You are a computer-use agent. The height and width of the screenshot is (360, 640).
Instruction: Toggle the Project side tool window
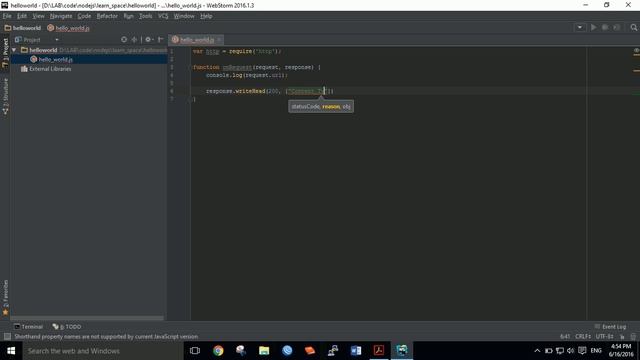pos(5,52)
